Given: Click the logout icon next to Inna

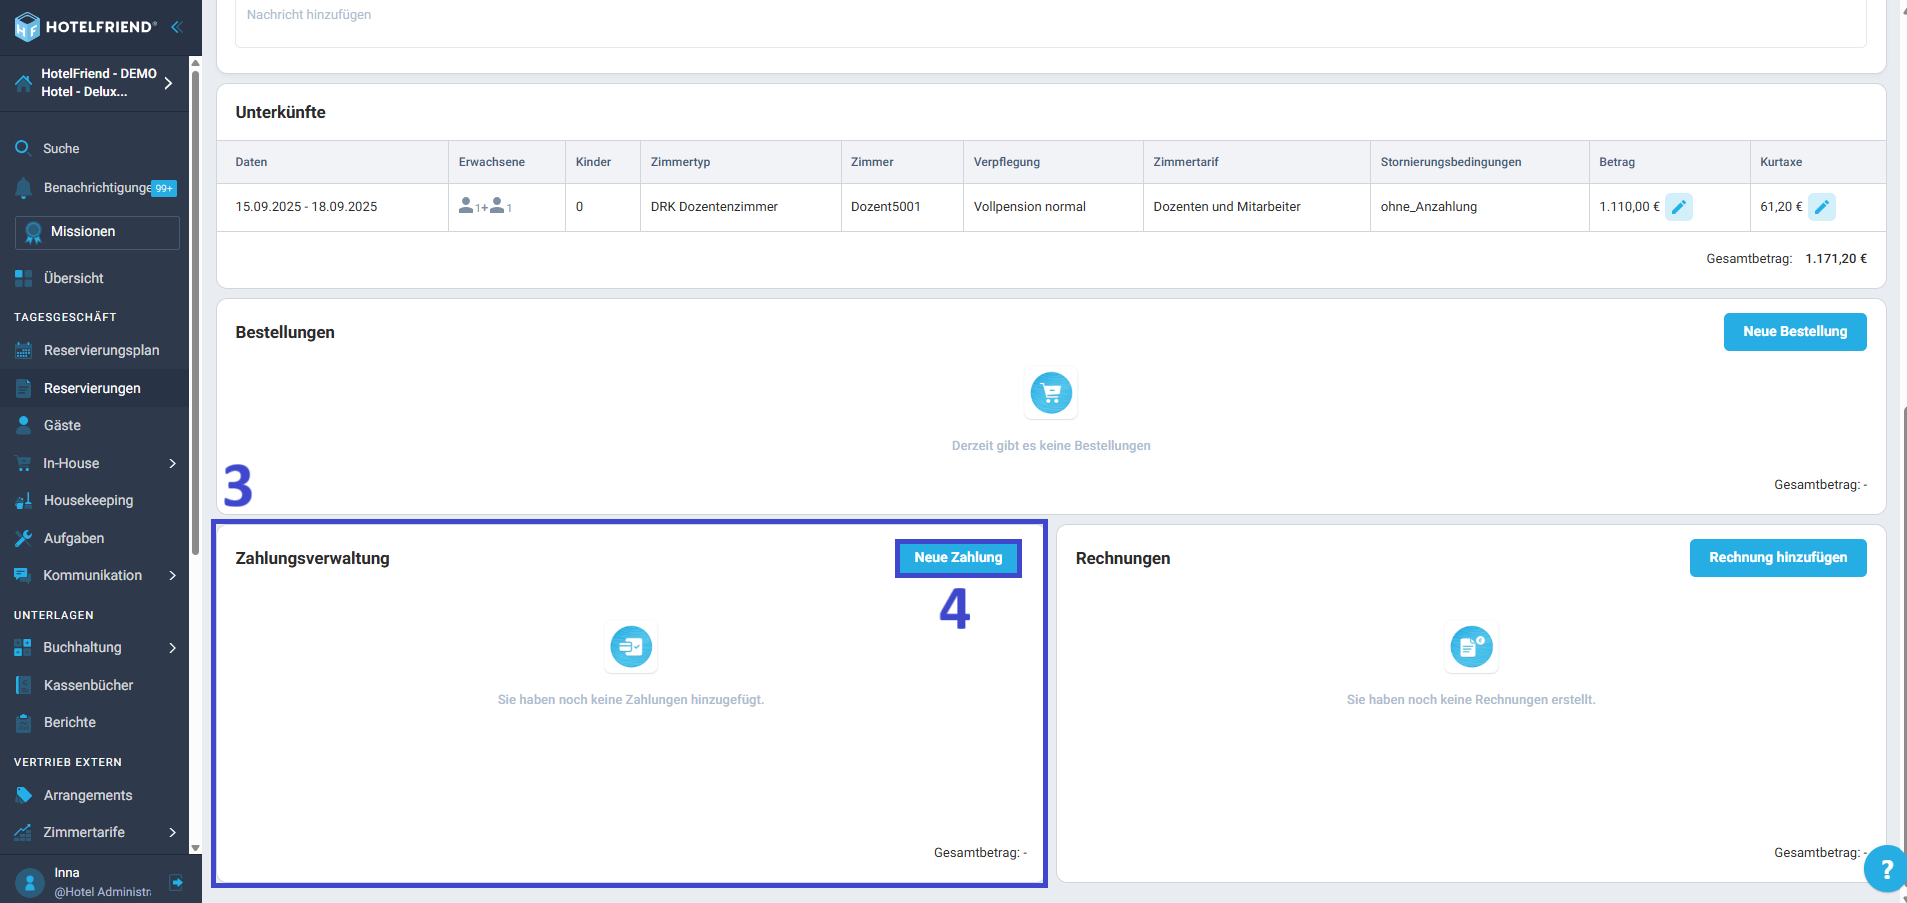Looking at the screenshot, I should [x=177, y=882].
